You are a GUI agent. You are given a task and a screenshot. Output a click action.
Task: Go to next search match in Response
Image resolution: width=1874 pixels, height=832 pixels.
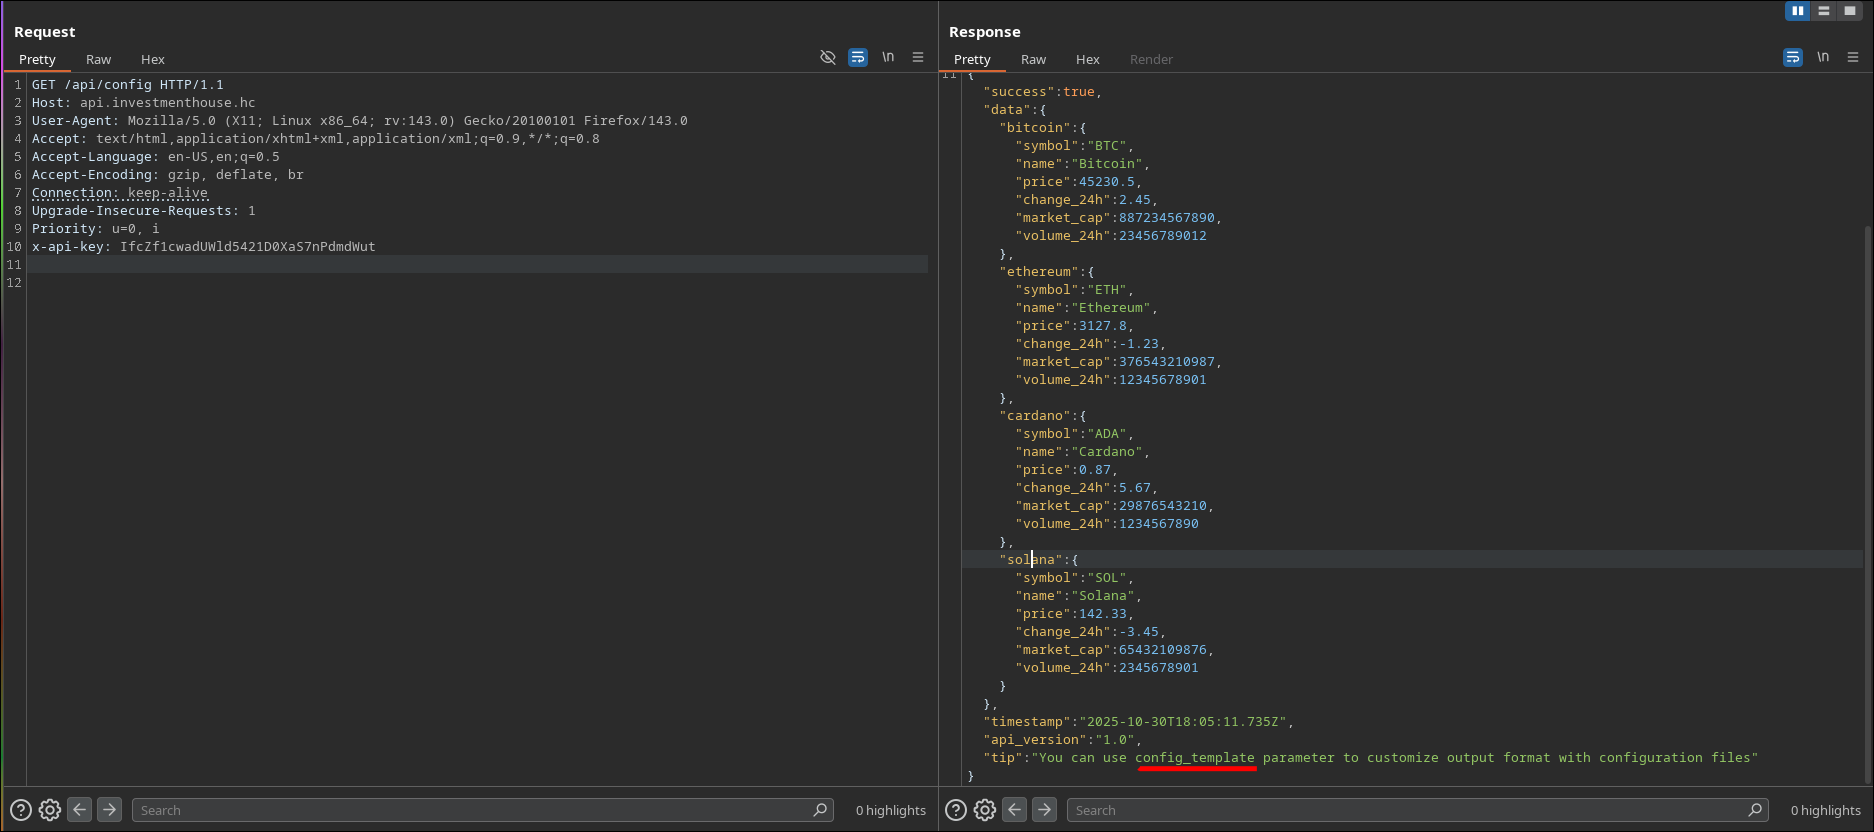[x=1044, y=810]
